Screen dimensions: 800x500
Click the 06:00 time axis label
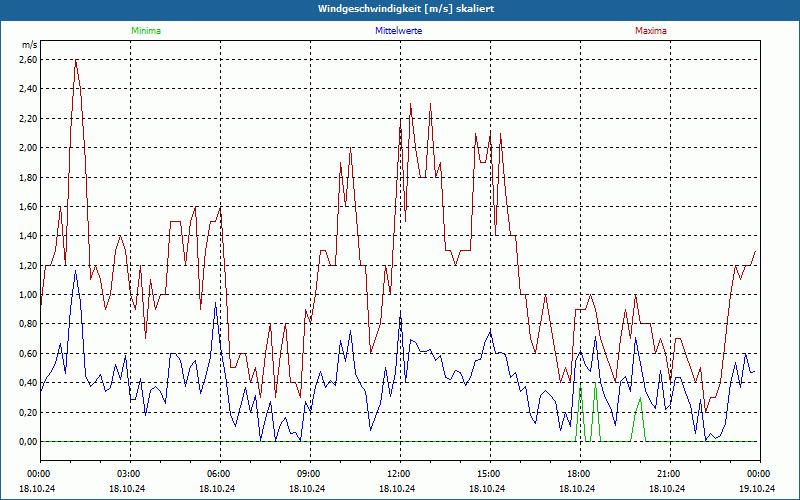pyautogui.click(x=220, y=474)
